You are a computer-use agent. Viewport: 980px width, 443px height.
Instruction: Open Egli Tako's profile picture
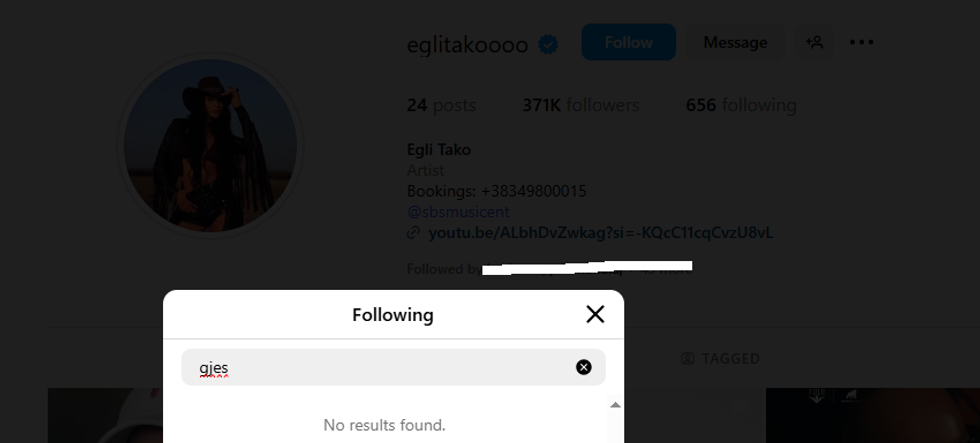pyautogui.click(x=210, y=145)
